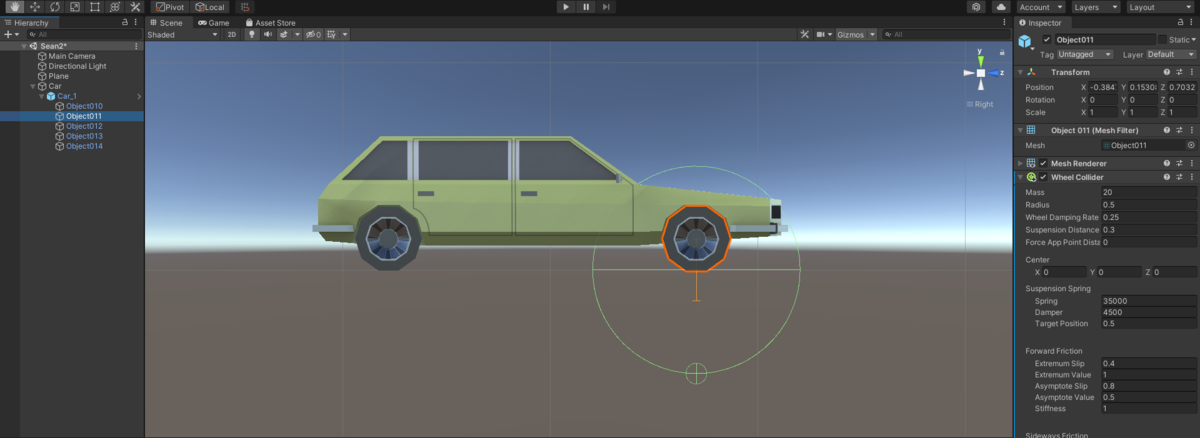Image resolution: width=1200 pixels, height=438 pixels.
Task: Select Main Camera in Hierarchy
Action: pyautogui.click(x=72, y=56)
